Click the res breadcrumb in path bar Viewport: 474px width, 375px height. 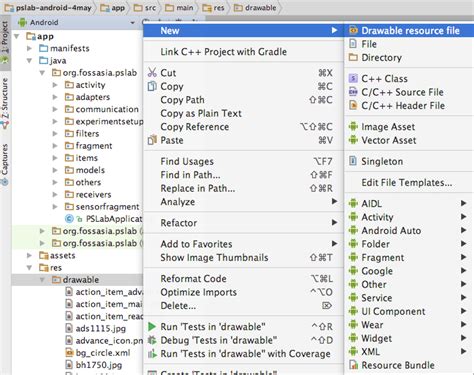214,7
